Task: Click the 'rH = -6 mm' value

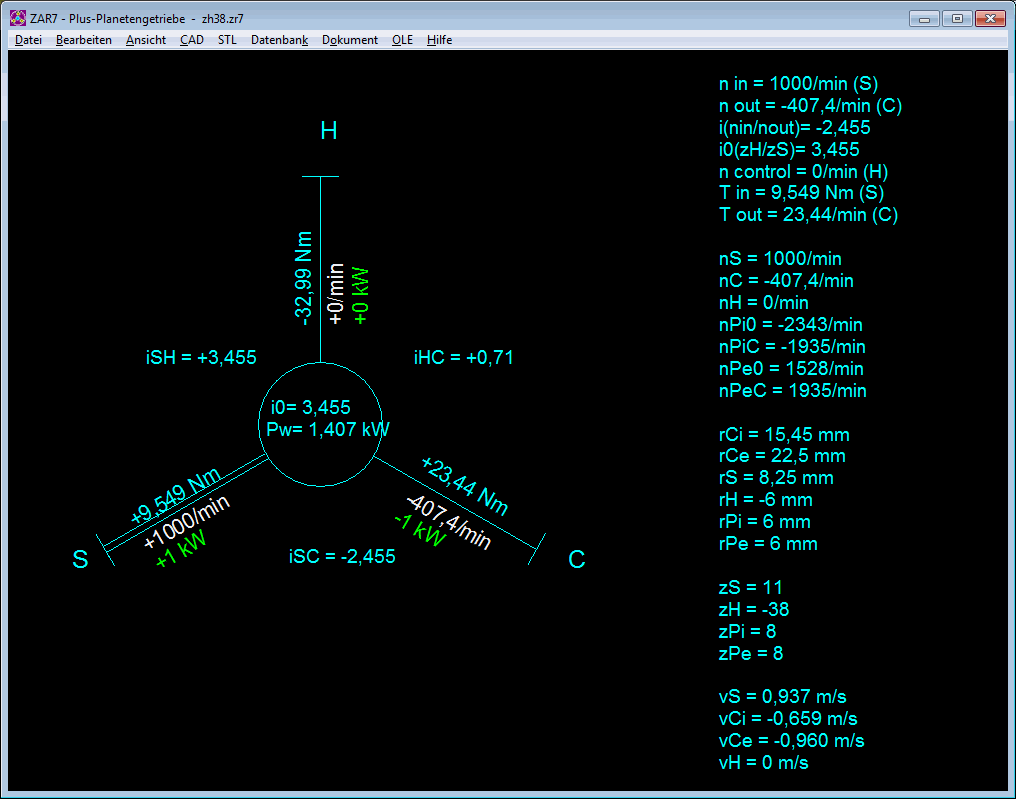Action: tap(766, 500)
